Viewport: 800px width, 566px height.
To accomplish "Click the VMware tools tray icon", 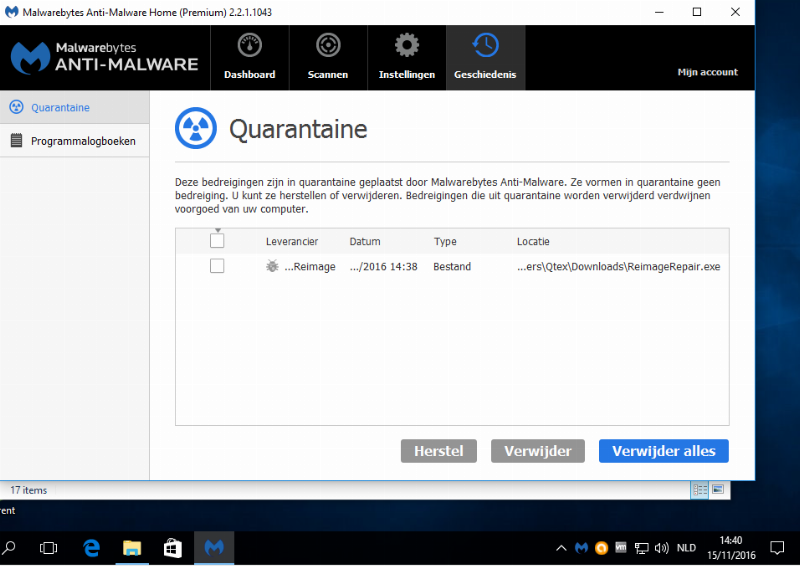I will [621, 548].
